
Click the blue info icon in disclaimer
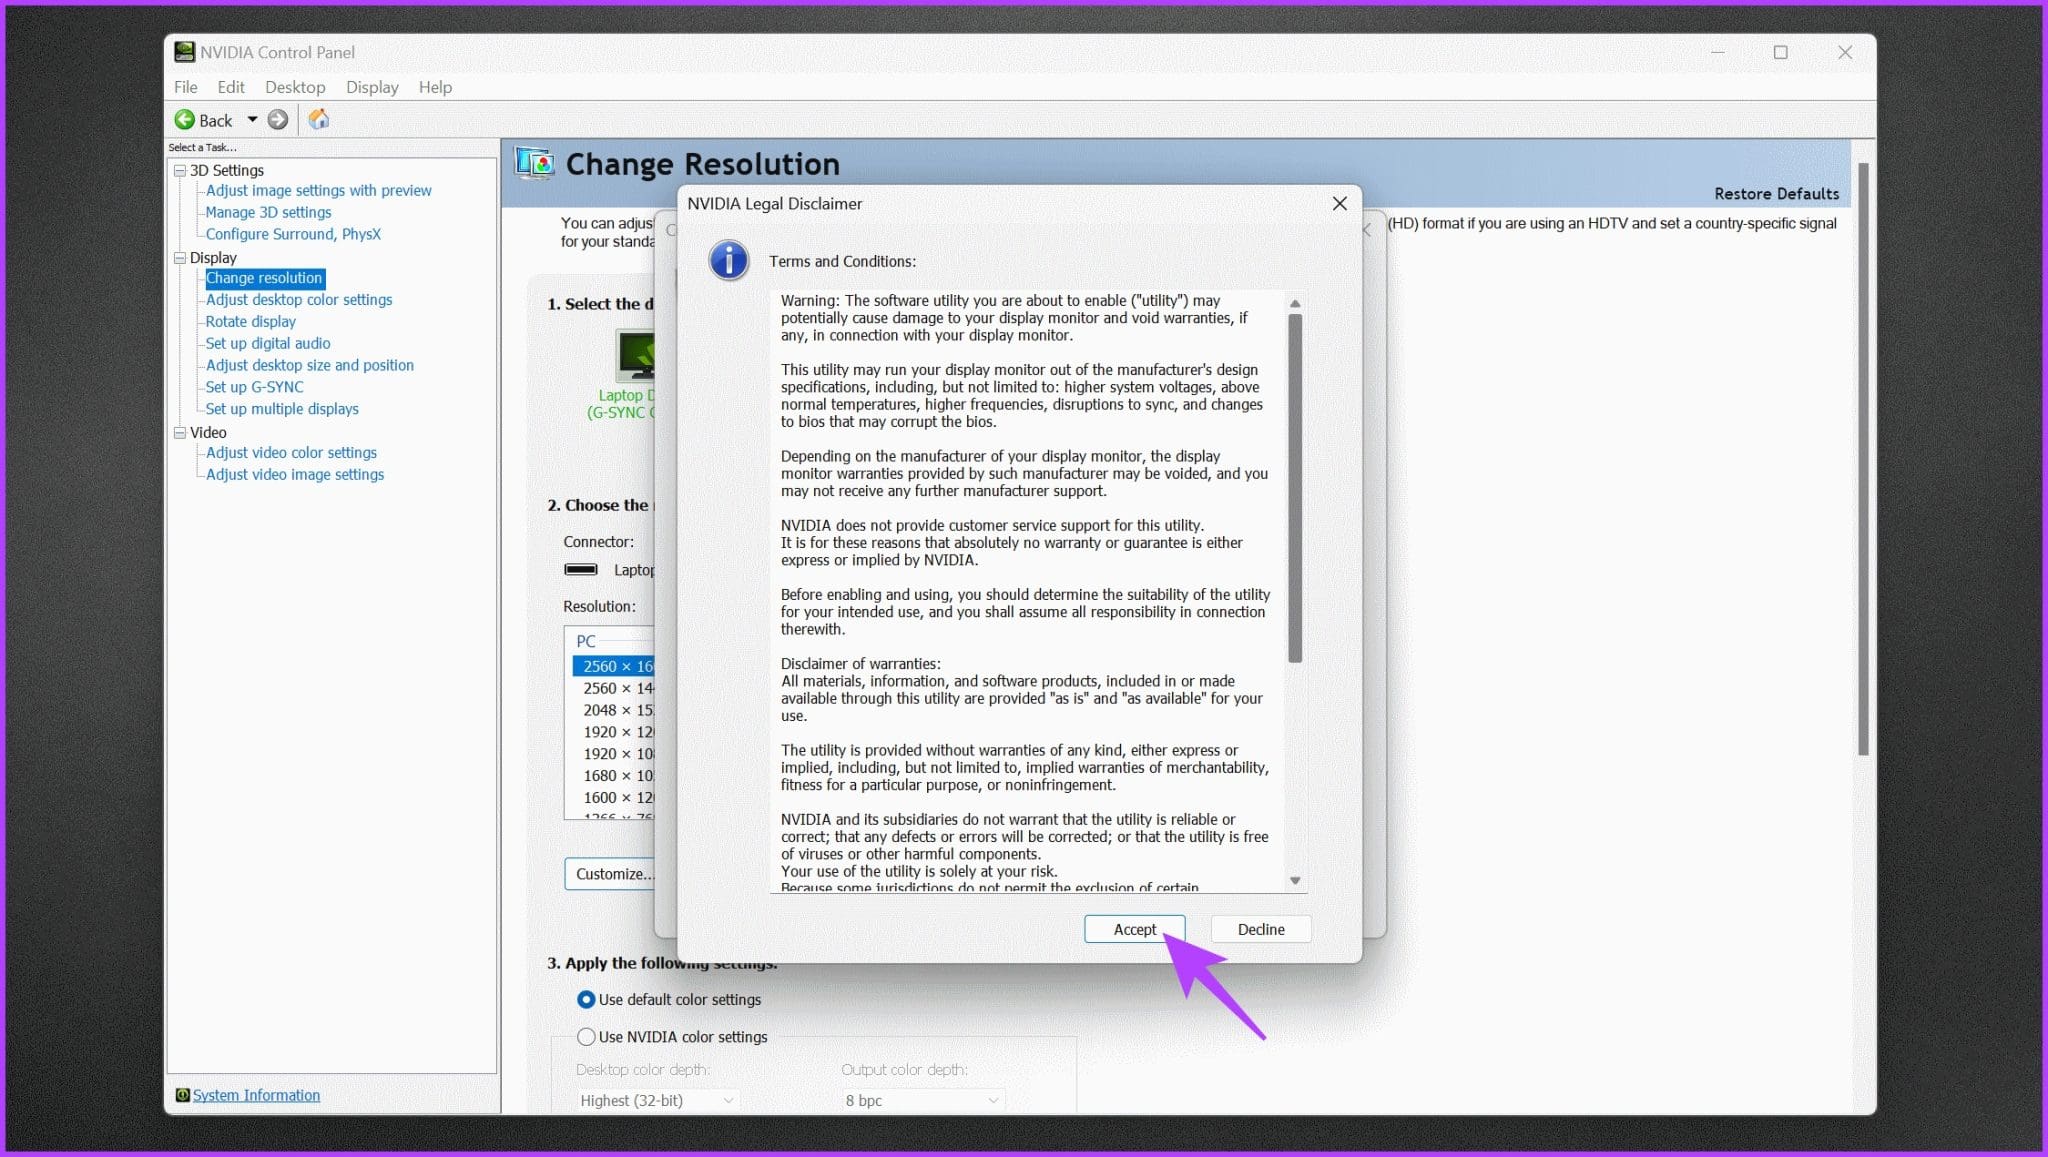coord(729,261)
